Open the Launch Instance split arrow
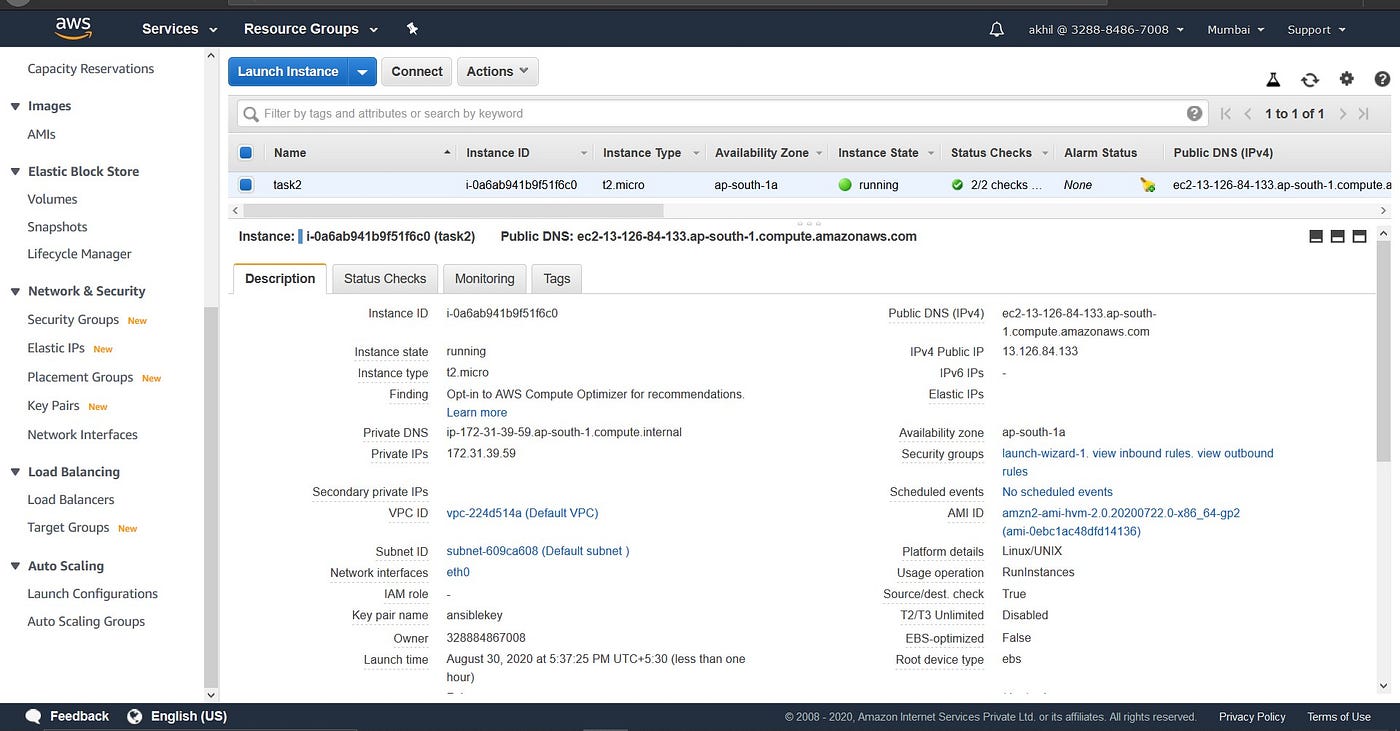1400x731 pixels. (363, 72)
